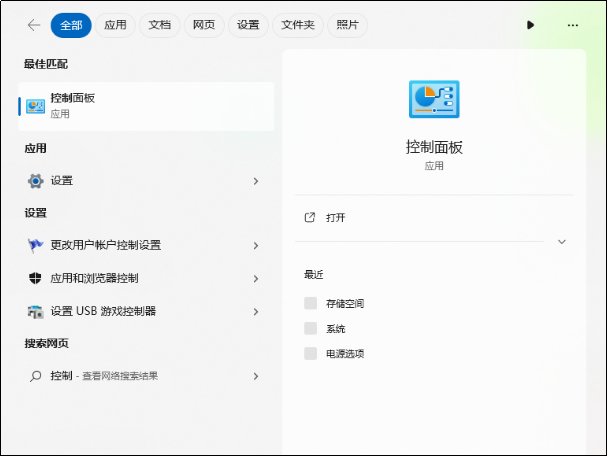
Task: Click the open-external icon beside 打开
Action: [x=309, y=217]
